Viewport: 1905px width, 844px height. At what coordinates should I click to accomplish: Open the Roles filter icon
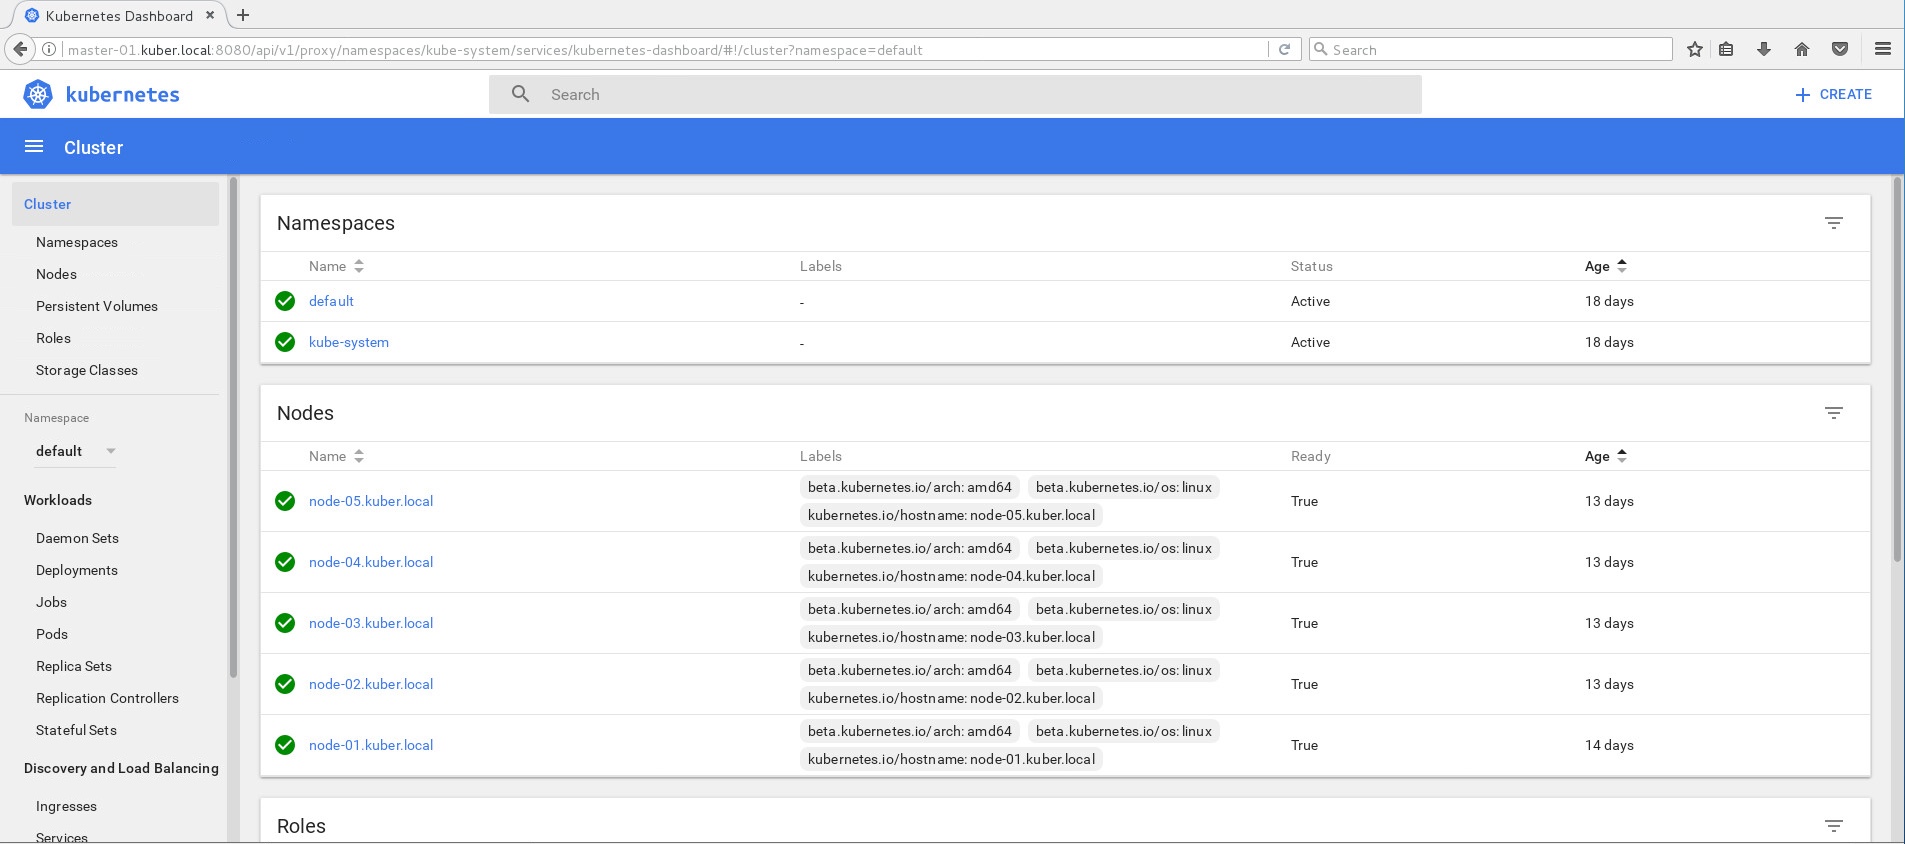tap(1834, 826)
